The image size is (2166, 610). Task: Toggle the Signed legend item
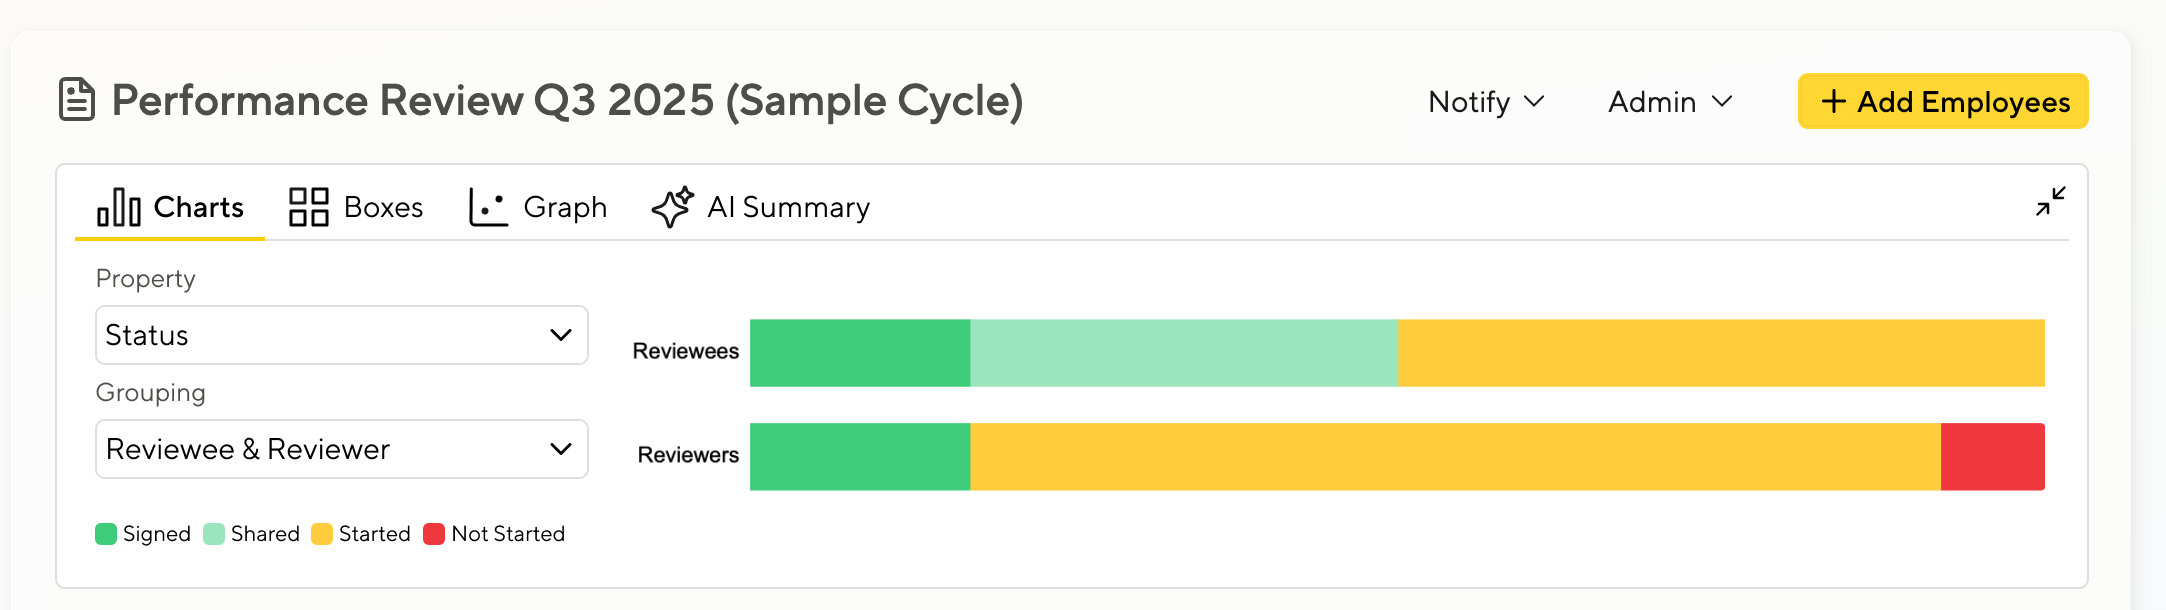(143, 534)
